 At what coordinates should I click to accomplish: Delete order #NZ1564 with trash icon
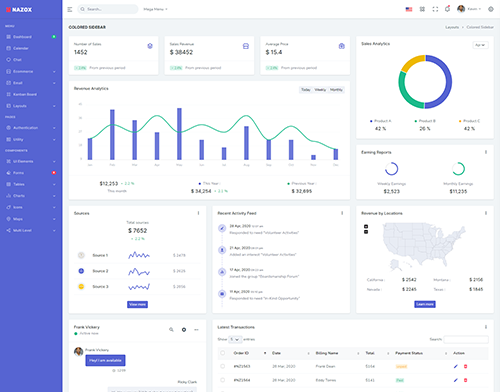tap(466, 380)
